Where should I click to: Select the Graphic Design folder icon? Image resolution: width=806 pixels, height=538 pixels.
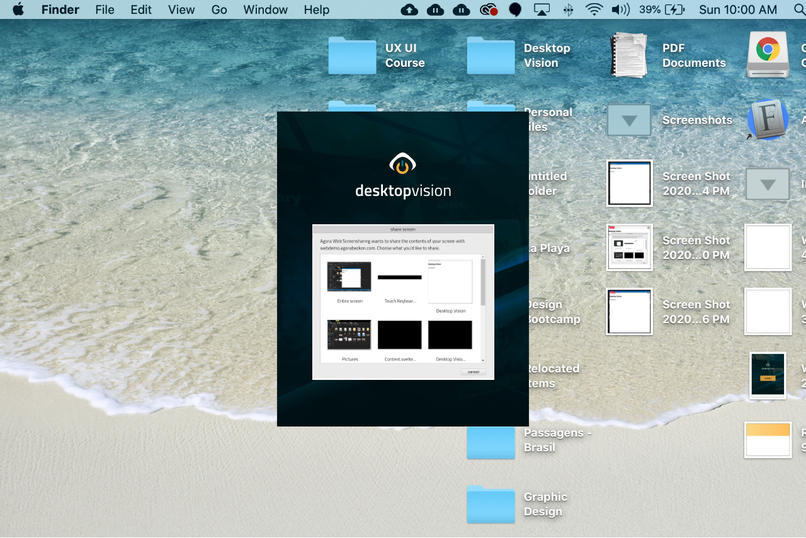491,504
